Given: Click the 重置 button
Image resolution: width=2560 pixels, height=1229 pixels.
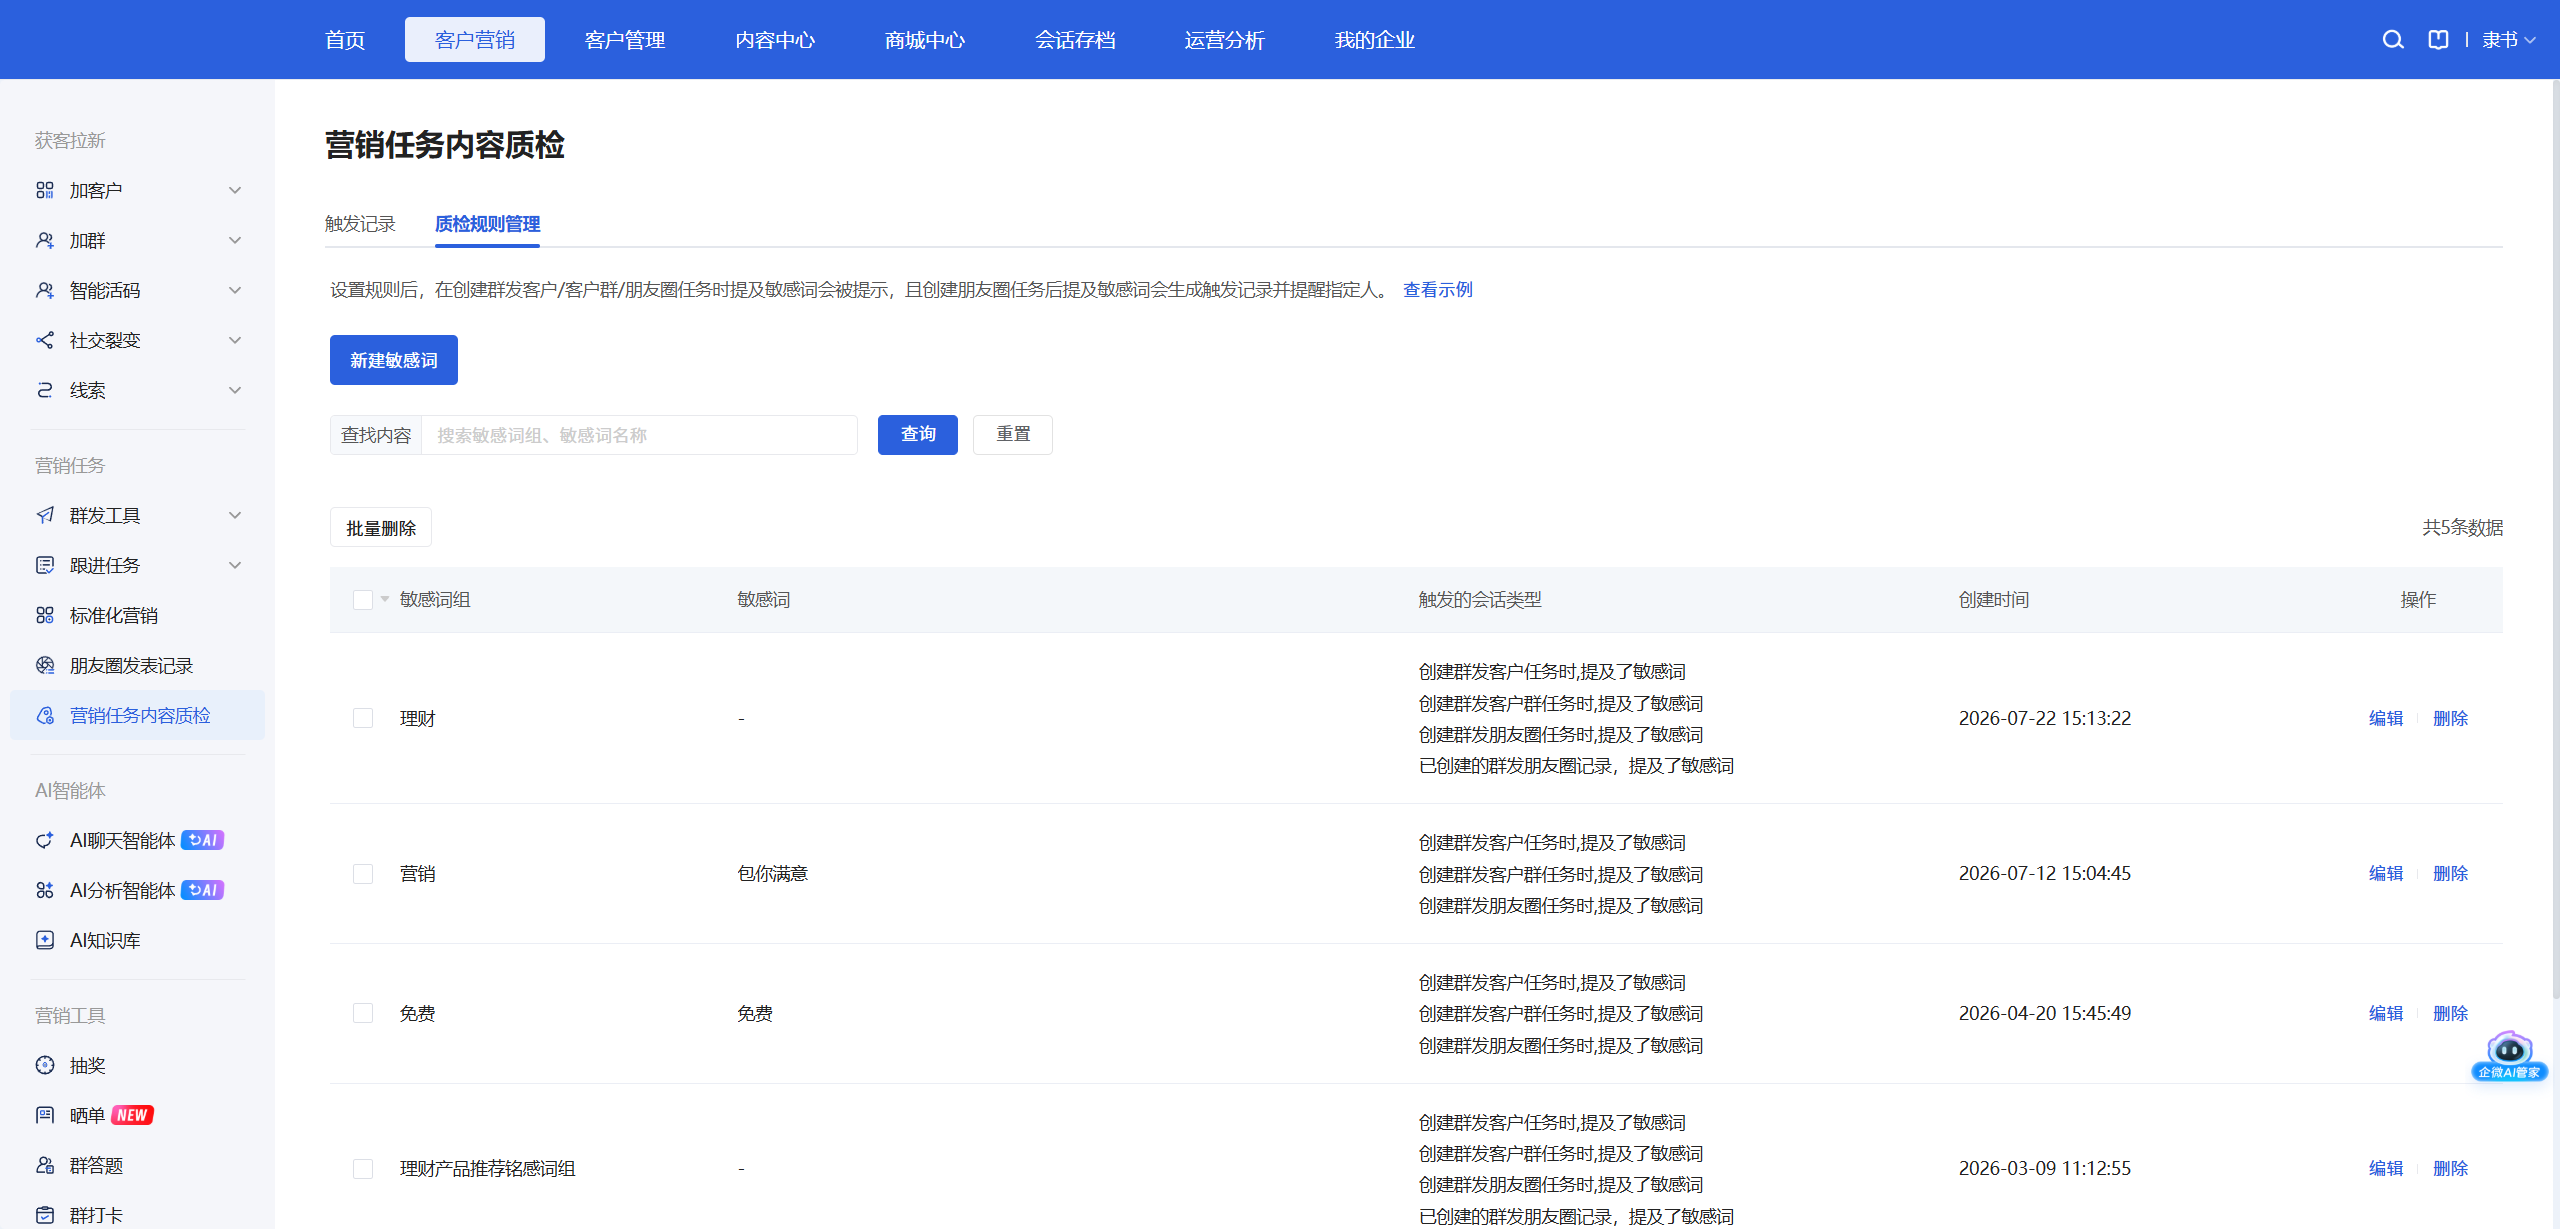Looking at the screenshot, I should point(1013,435).
